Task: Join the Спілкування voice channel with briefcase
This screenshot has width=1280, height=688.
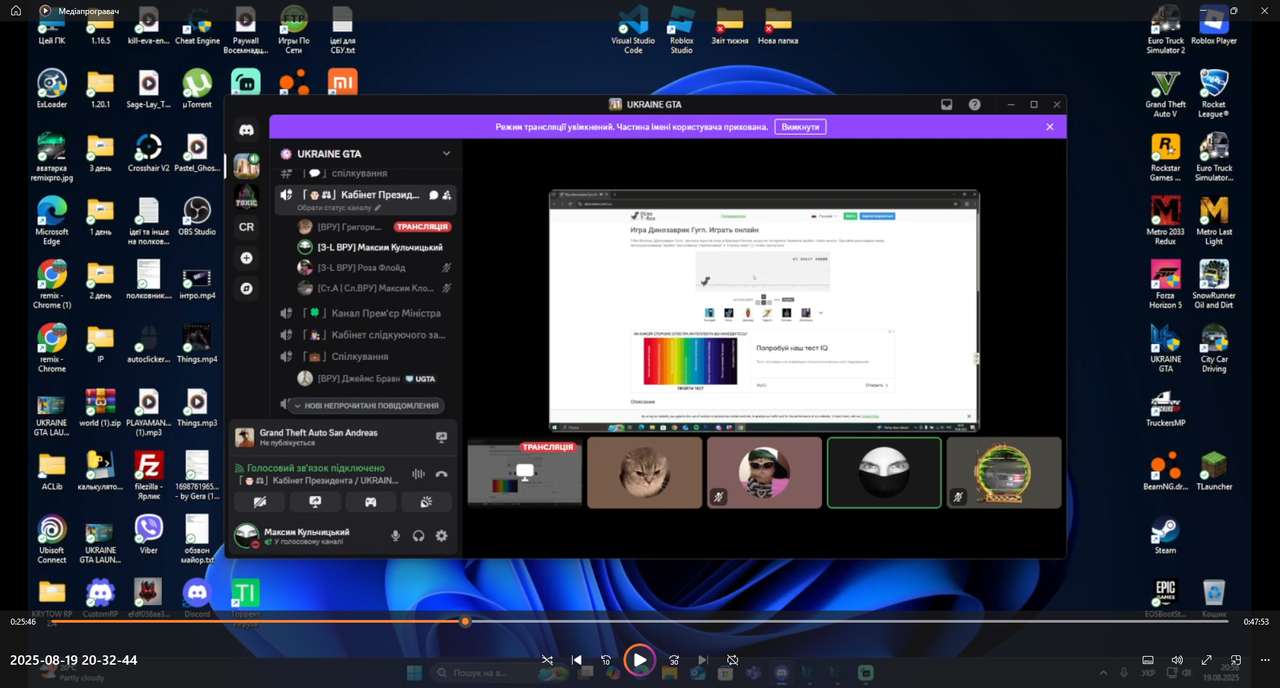Action: click(x=366, y=356)
